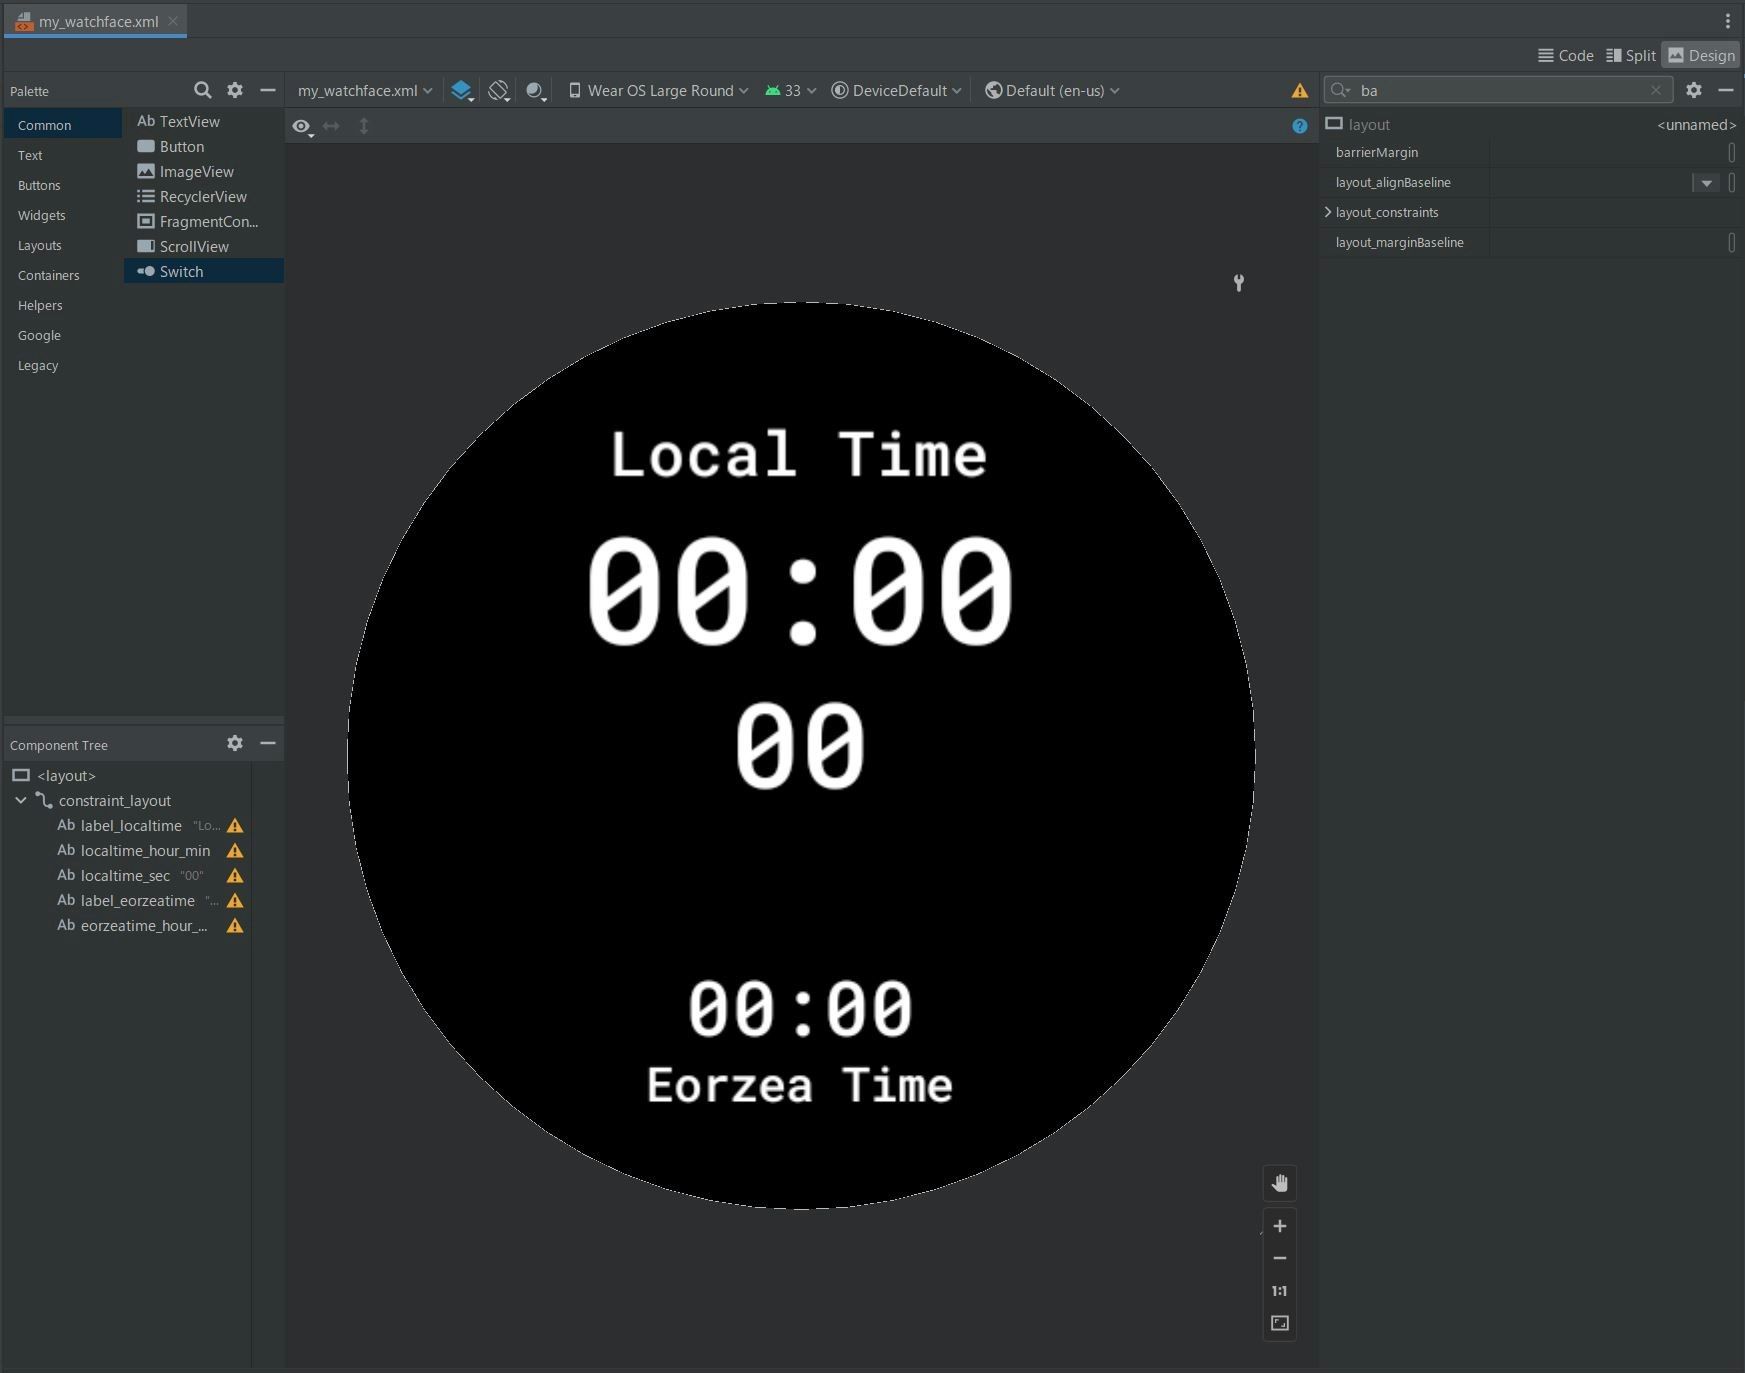Click the attributes search field containing 'ba'
The image size is (1745, 1373).
1500,90
